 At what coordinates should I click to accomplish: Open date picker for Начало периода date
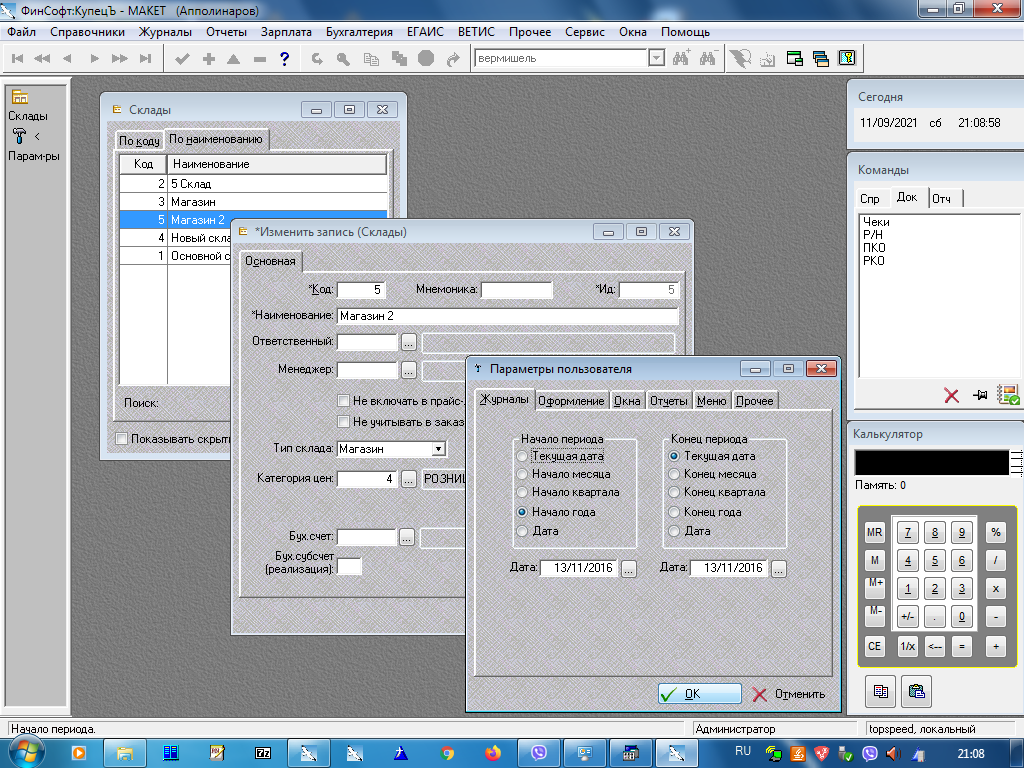628,569
